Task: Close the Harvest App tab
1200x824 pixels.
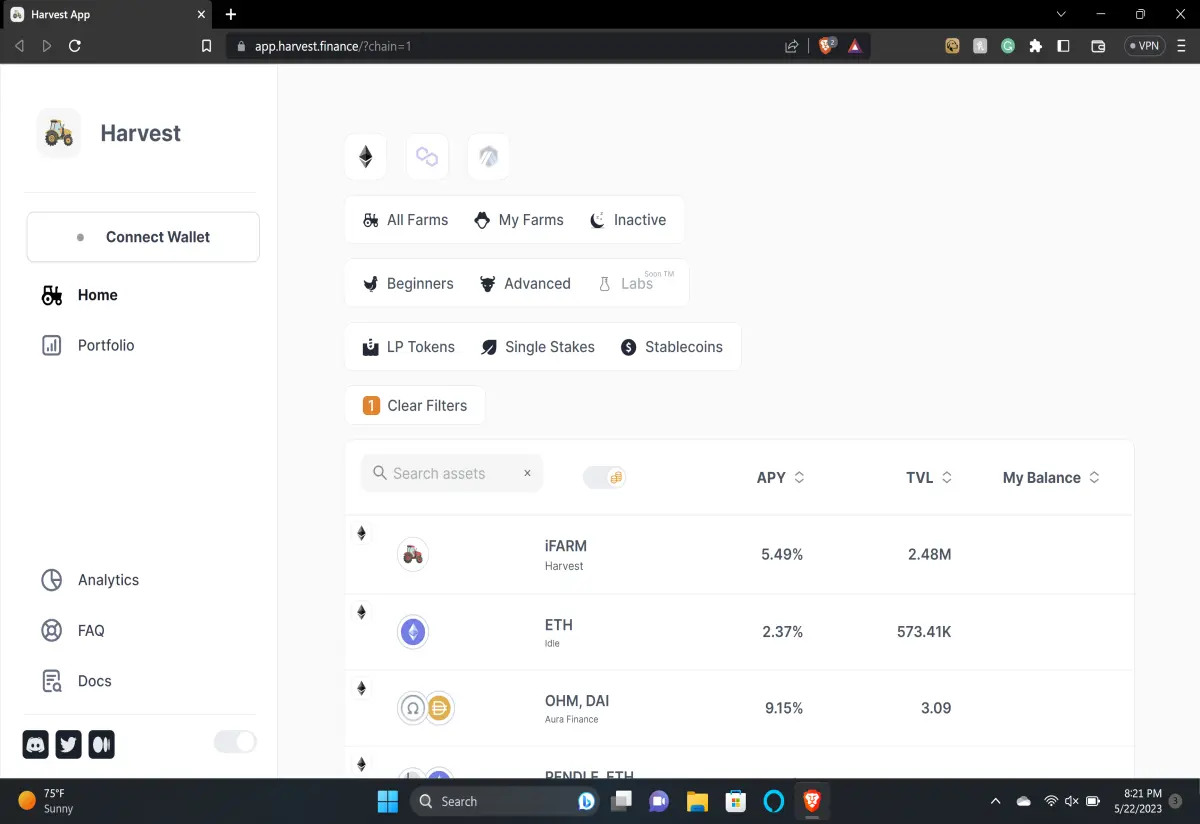Action: click(x=201, y=14)
